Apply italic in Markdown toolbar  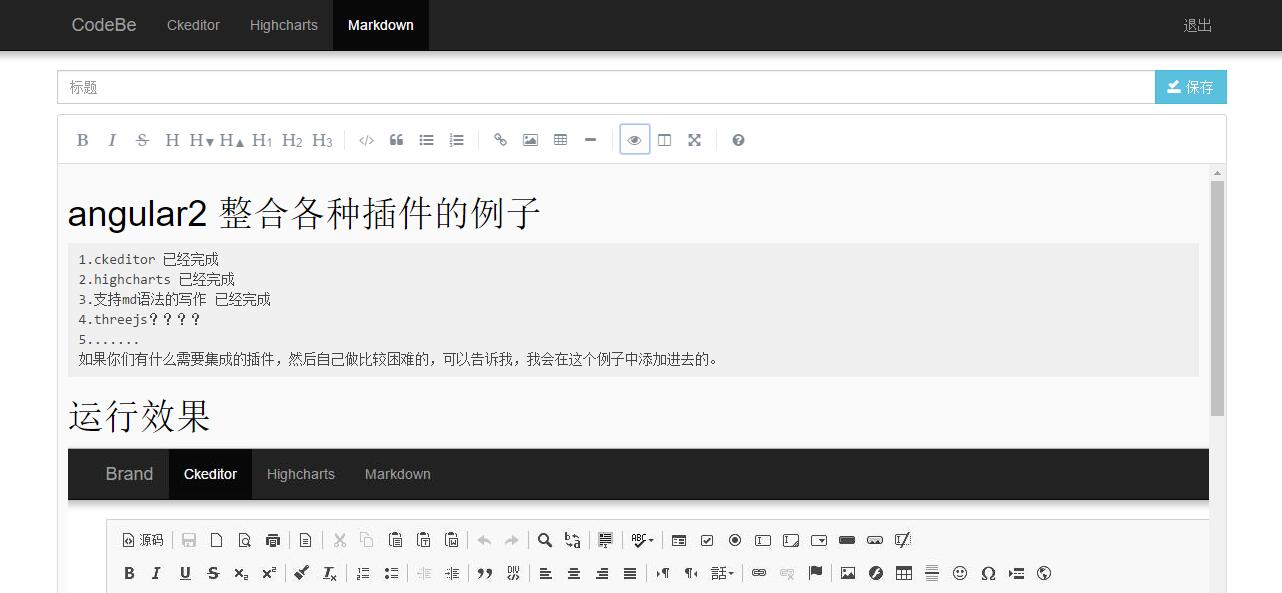[112, 140]
